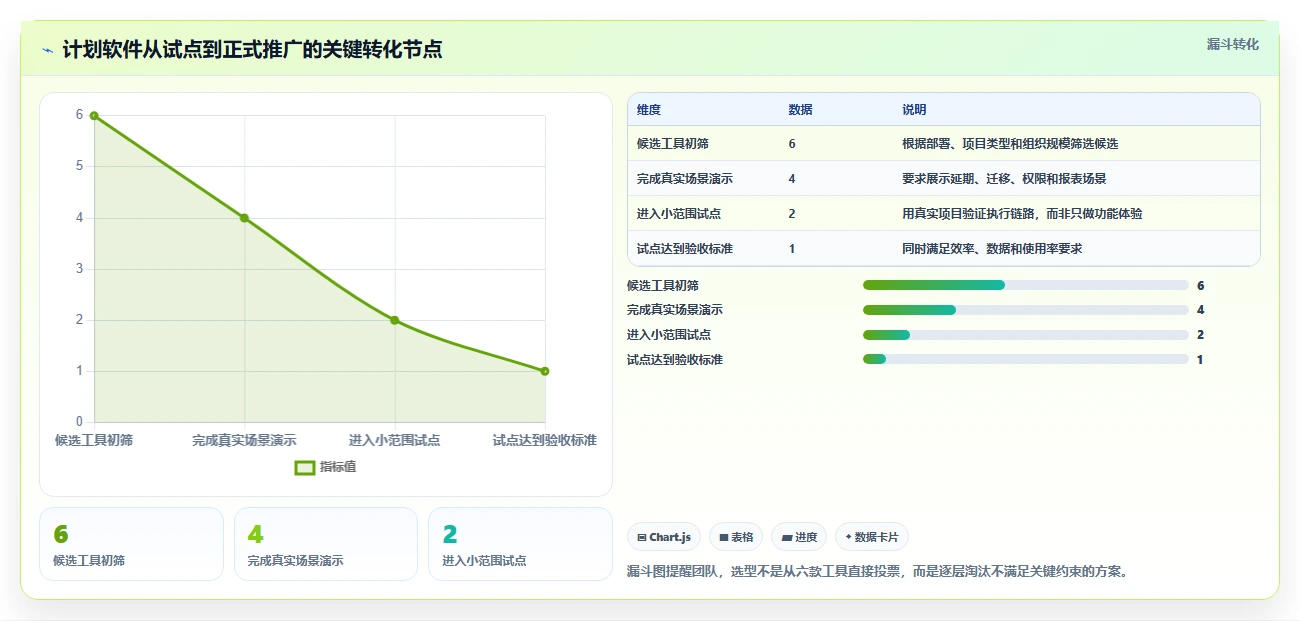Click description 根据部署、项目类型和组织规模筛选候选
Image resolution: width=1300 pixels, height=621 pixels.
coord(1010,143)
